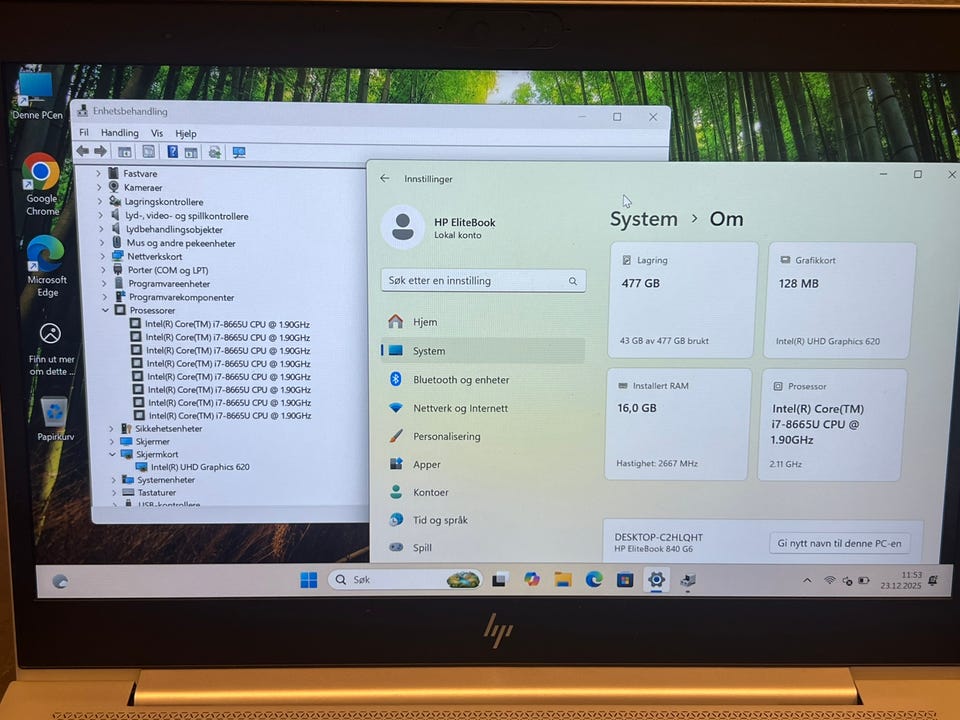Open the Hjelp menu
The image size is (960, 720).
pos(186,133)
